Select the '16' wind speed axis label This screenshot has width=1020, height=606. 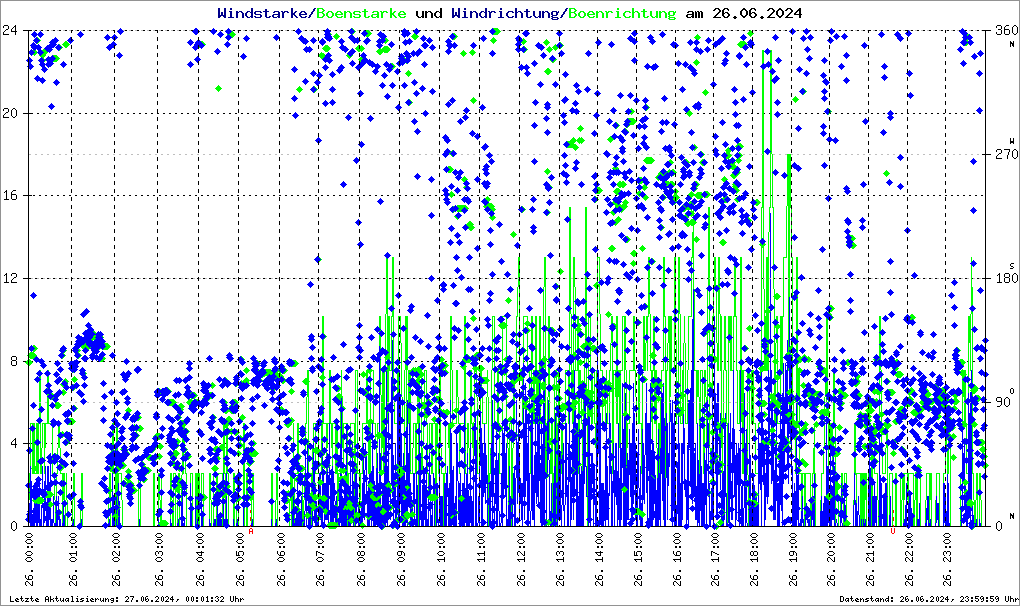click(x=10, y=196)
